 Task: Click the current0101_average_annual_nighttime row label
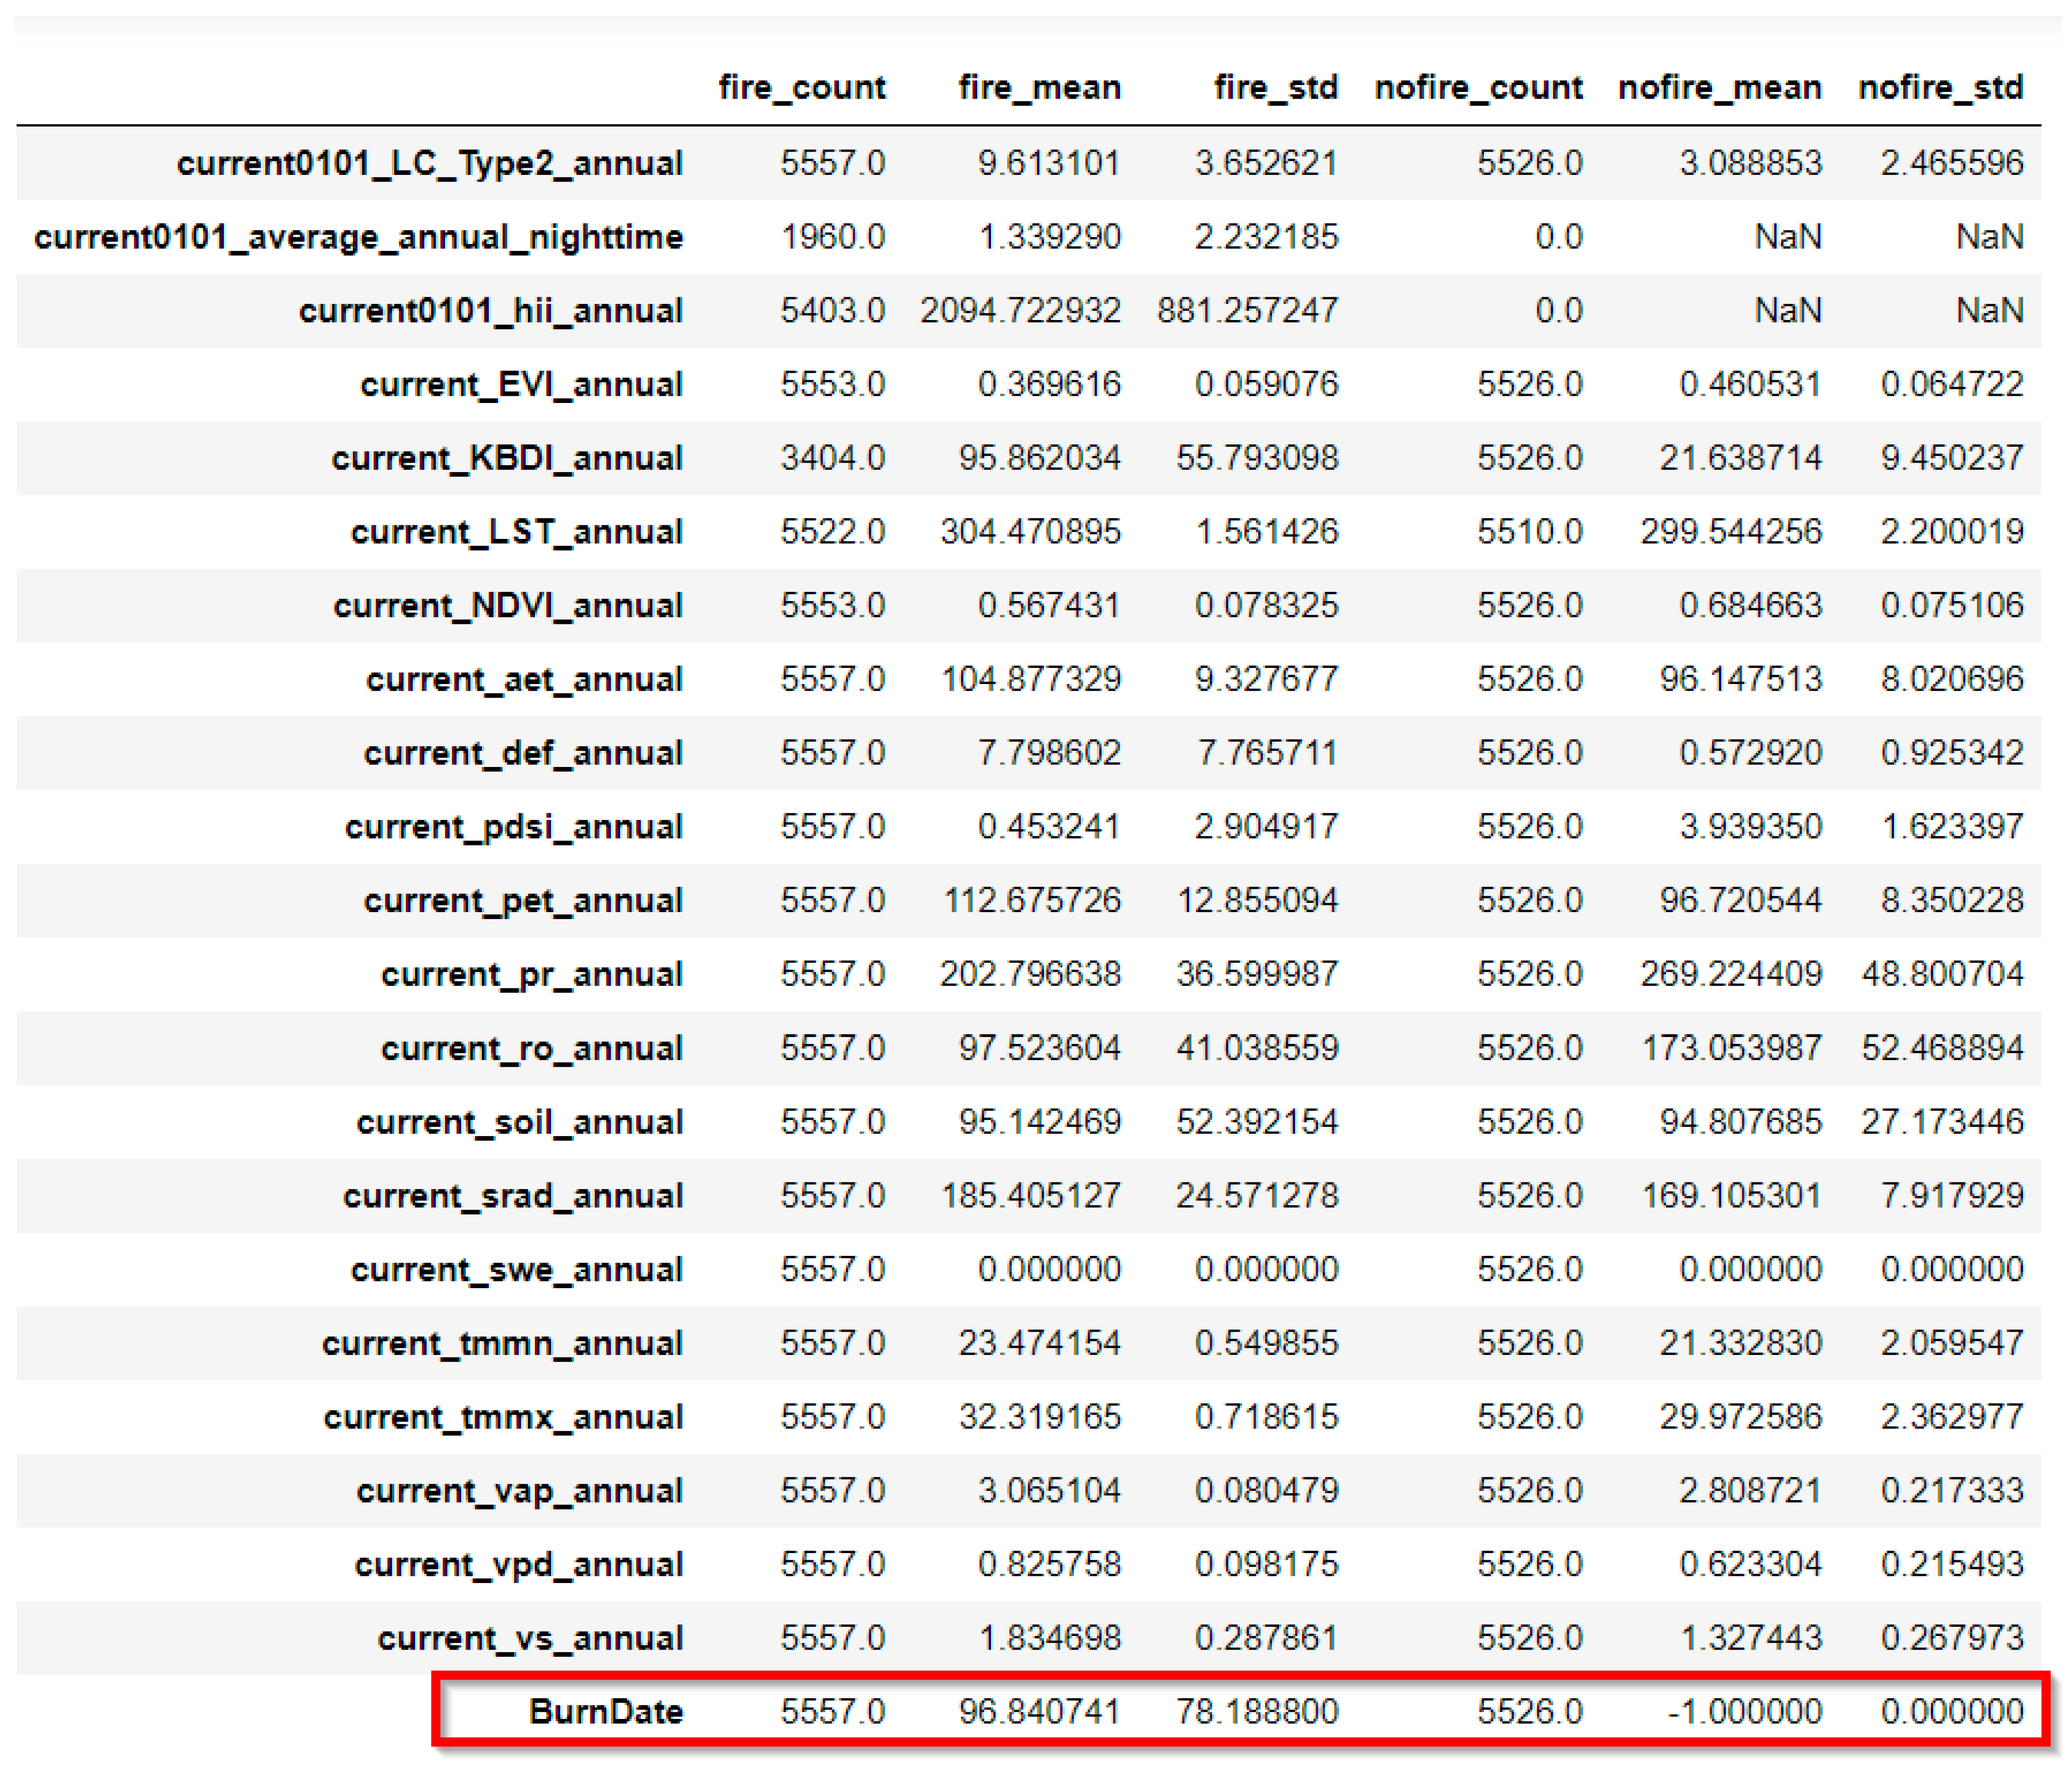click(x=358, y=237)
